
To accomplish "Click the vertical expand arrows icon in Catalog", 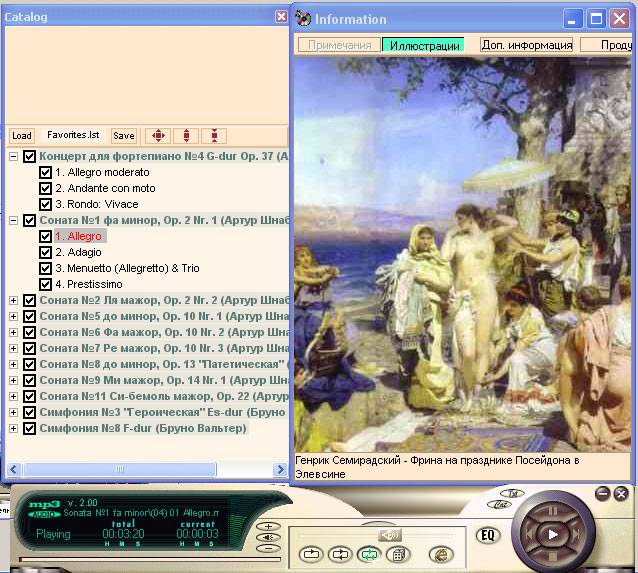I will pos(186,136).
